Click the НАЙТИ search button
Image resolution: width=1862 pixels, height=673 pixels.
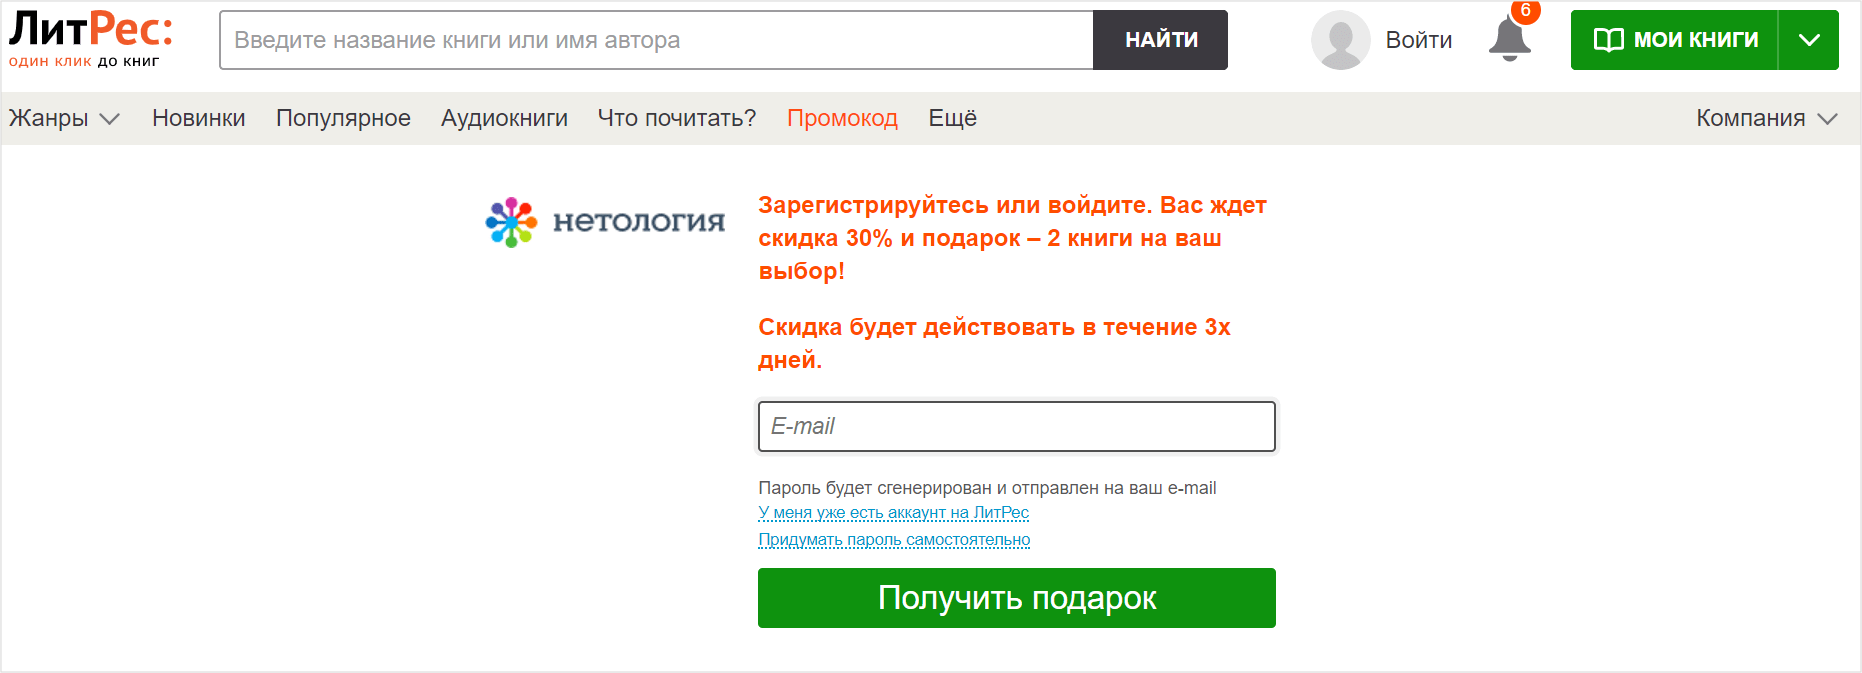1161,40
